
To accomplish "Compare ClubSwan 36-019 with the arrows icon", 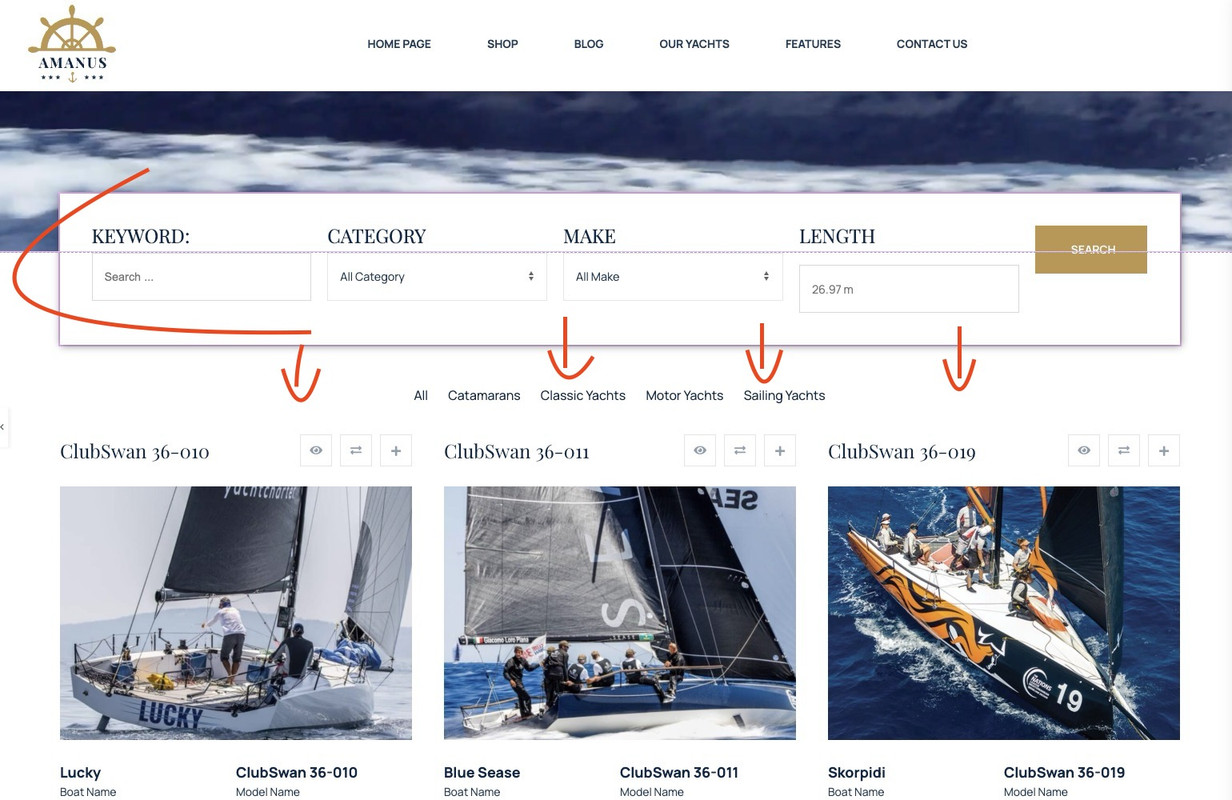I will point(1124,451).
